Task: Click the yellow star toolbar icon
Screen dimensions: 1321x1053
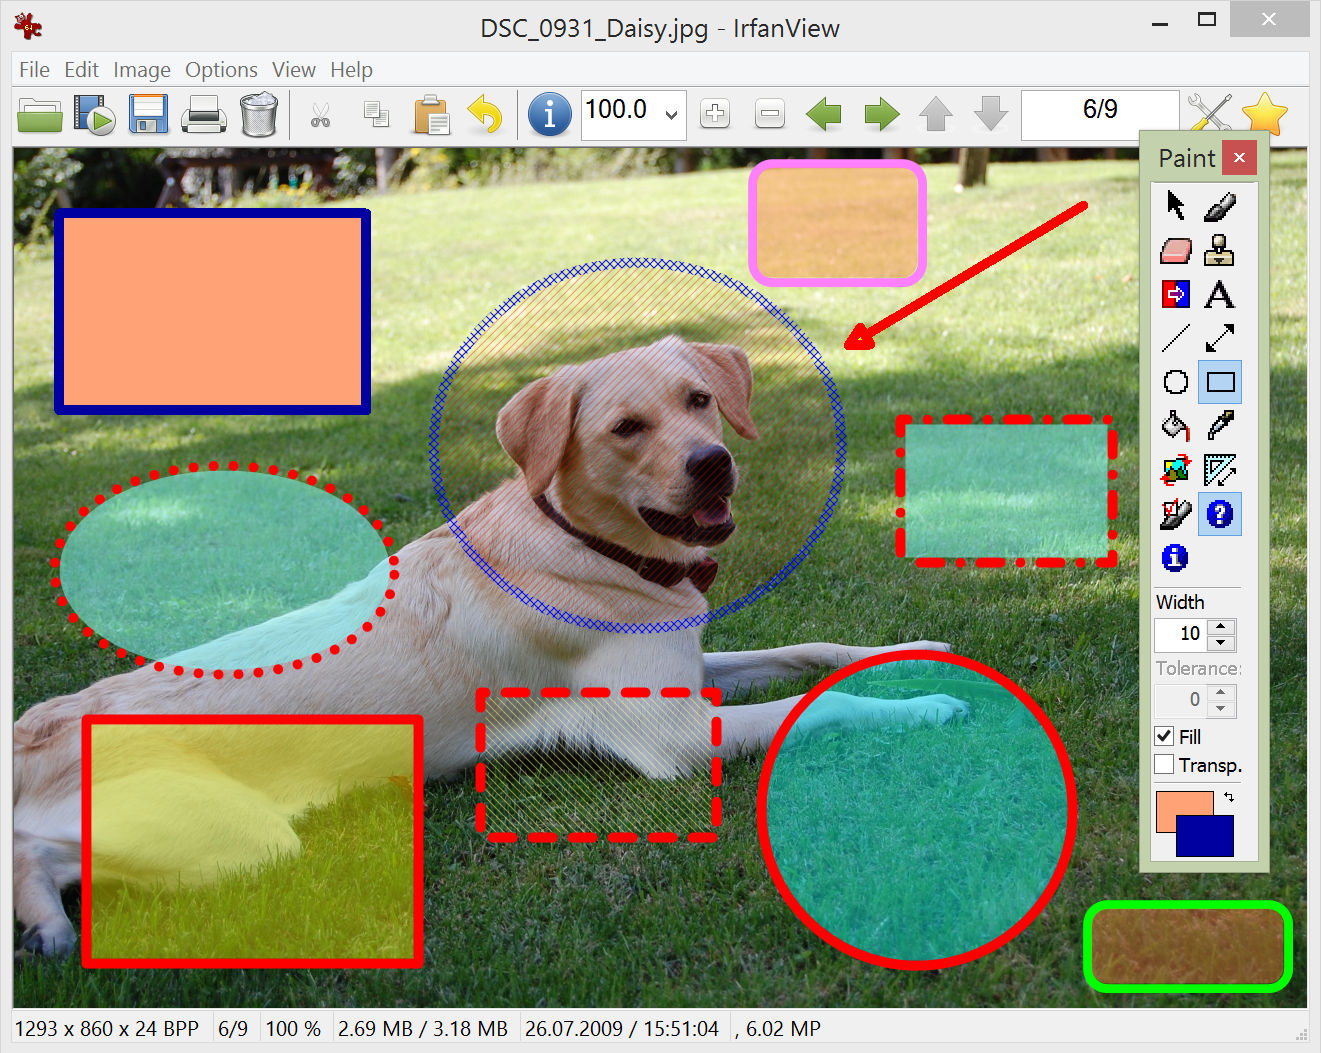Action: (1265, 114)
